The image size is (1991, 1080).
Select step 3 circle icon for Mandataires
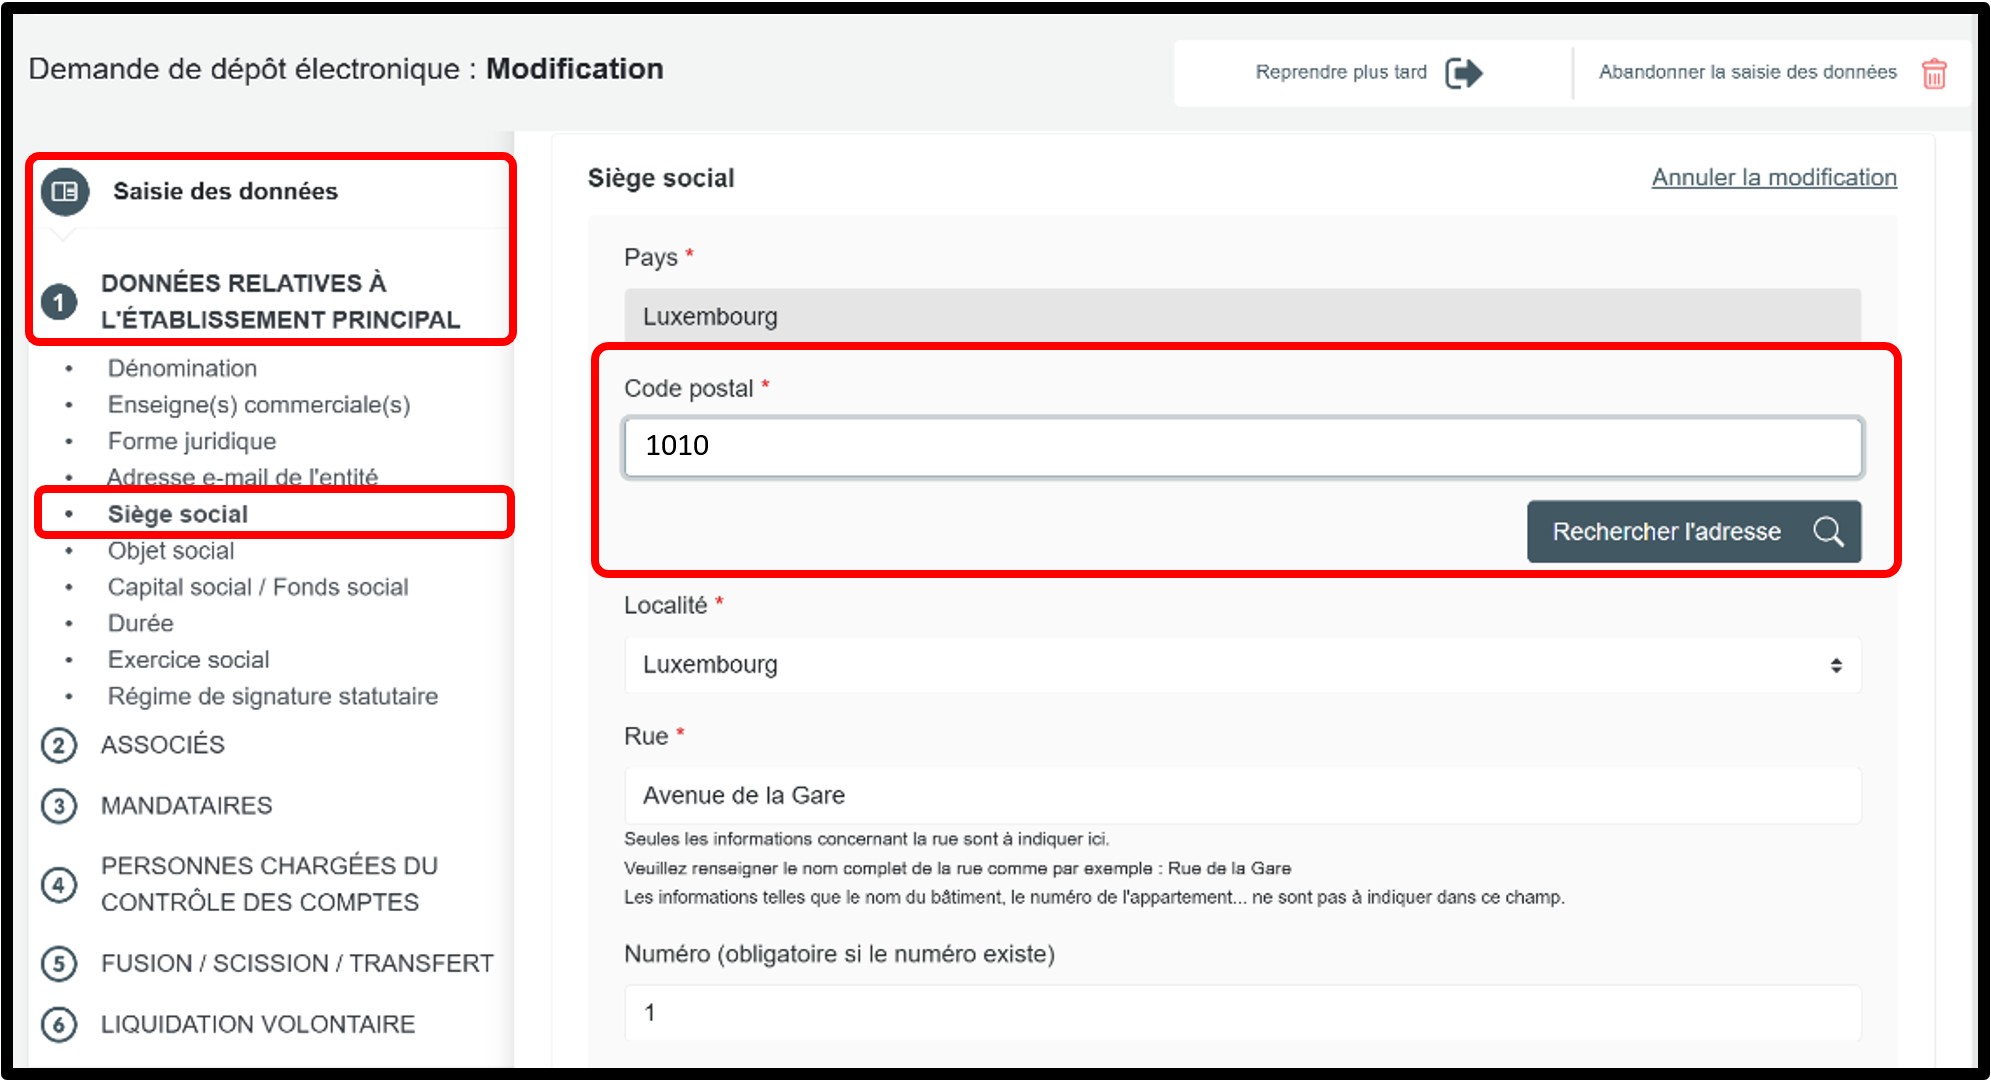point(59,806)
